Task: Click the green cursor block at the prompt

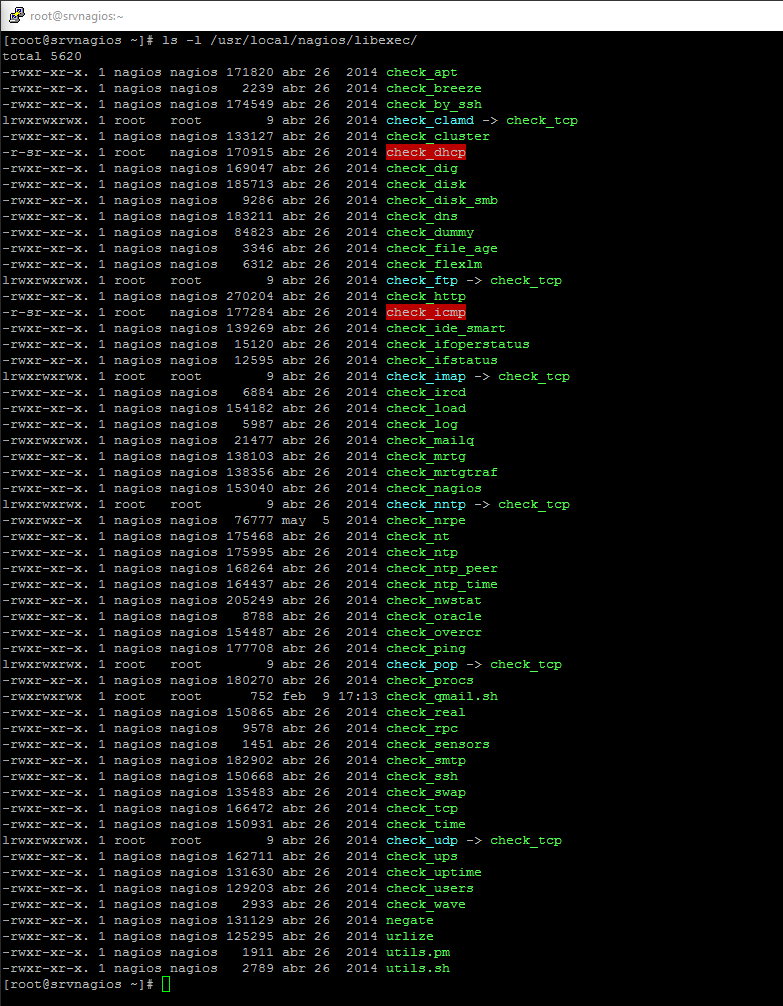Action: click(166, 984)
